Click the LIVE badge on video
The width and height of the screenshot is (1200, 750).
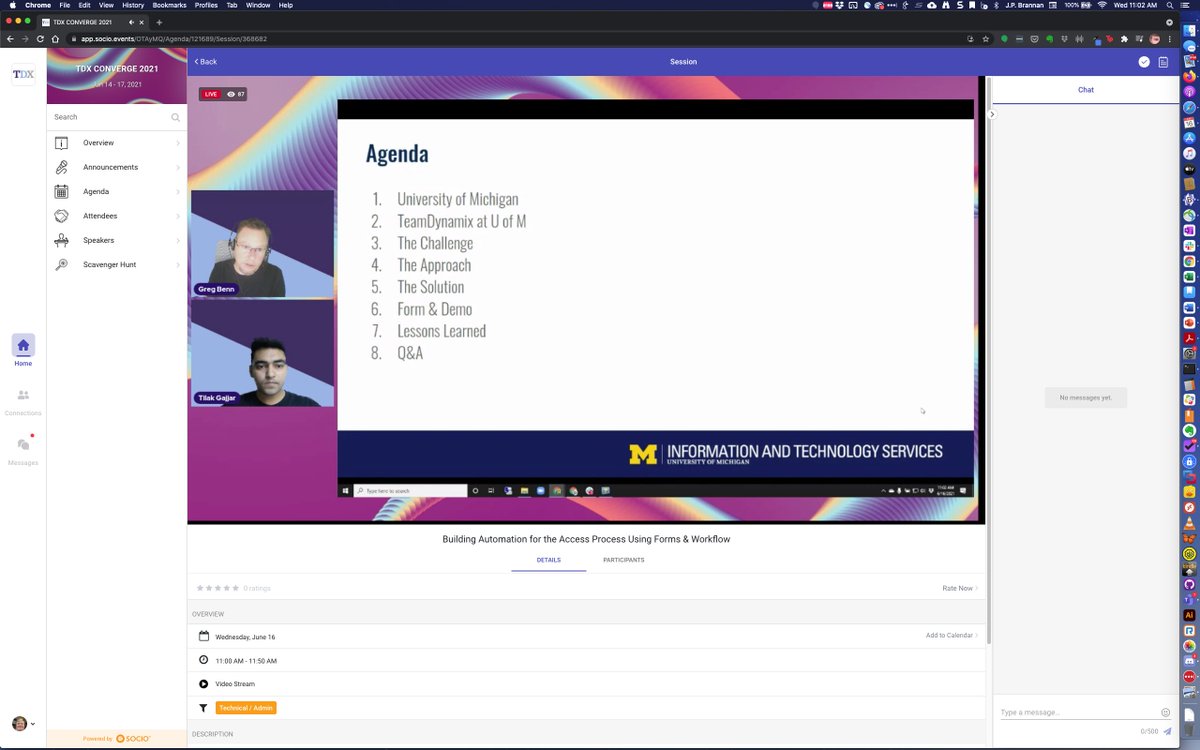pos(210,94)
